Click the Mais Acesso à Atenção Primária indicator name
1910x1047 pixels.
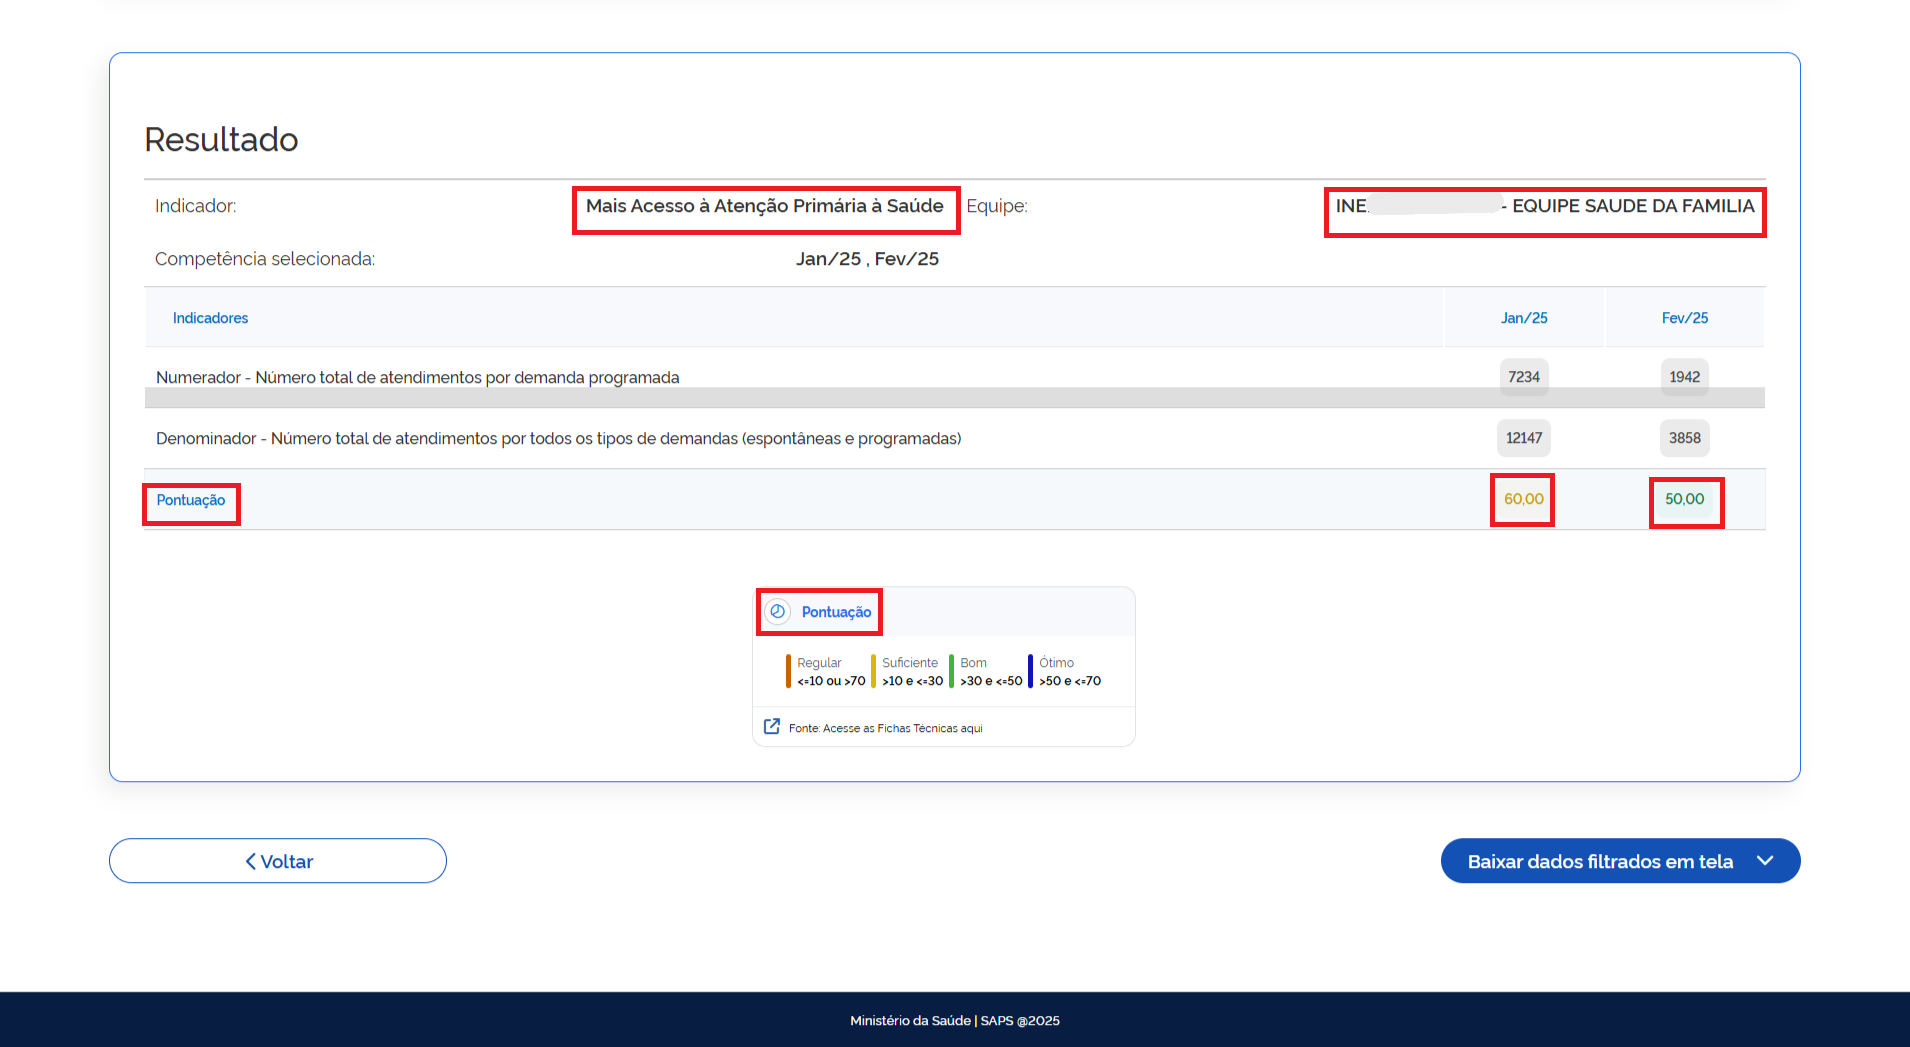(x=764, y=206)
